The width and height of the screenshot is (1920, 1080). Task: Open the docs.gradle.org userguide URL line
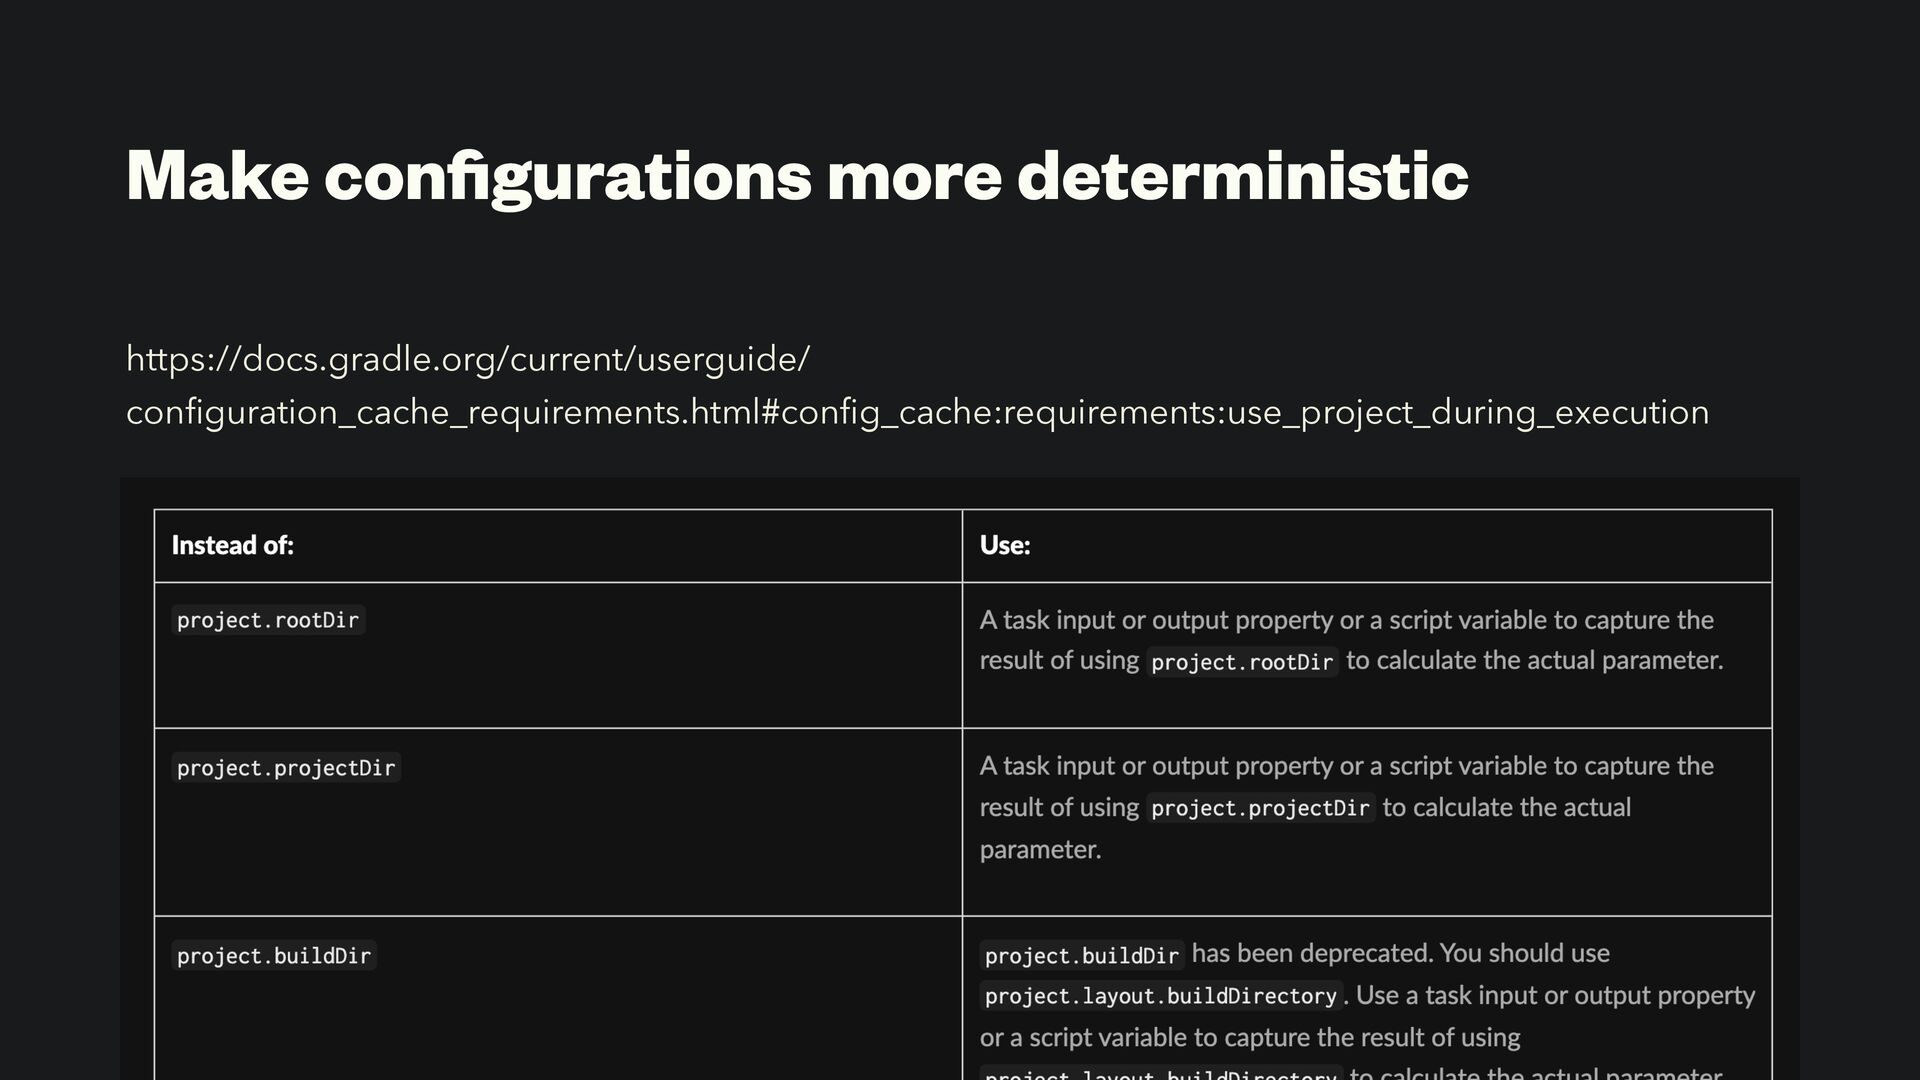click(468, 359)
